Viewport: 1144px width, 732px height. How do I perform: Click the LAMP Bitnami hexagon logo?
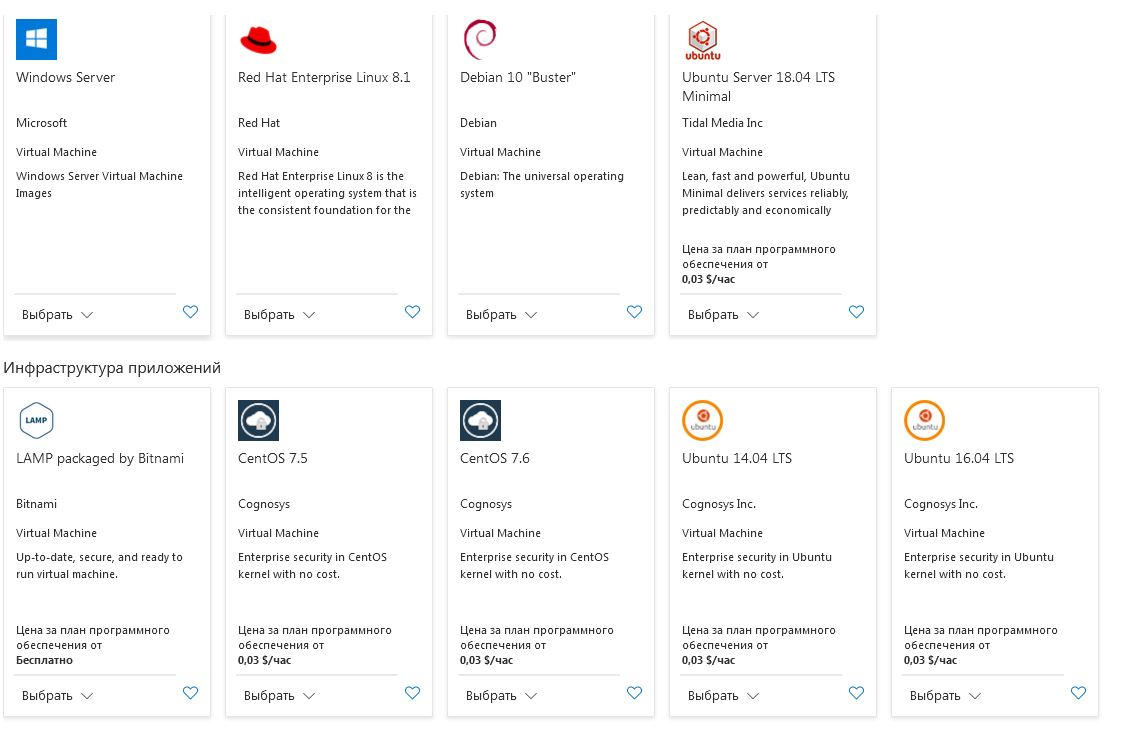point(36,420)
